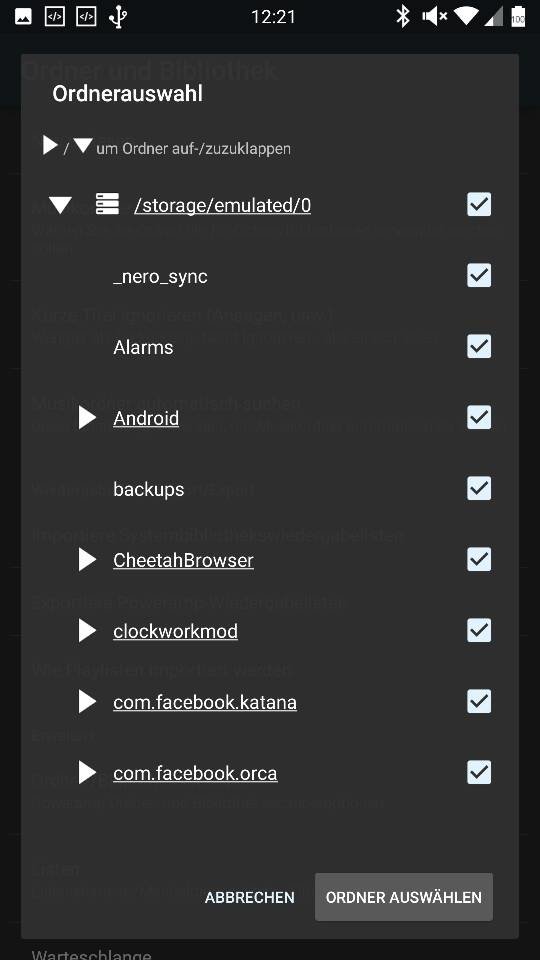
Task: Click the ABBRECHEN button
Action: point(250,898)
